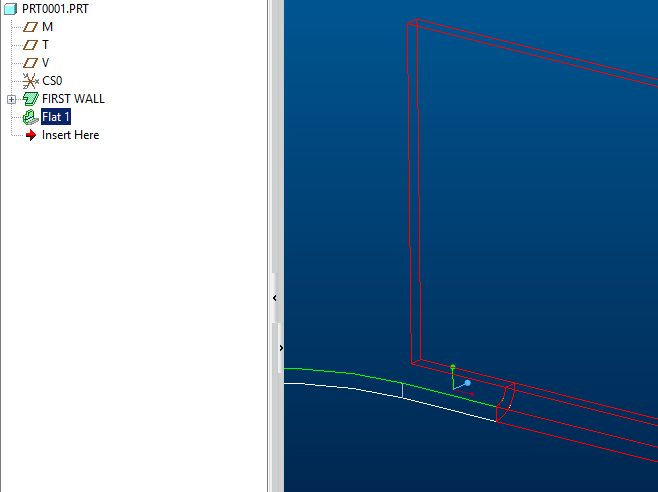Collapse model tree with left chevron
This screenshot has width=658, height=492.
click(x=274, y=298)
